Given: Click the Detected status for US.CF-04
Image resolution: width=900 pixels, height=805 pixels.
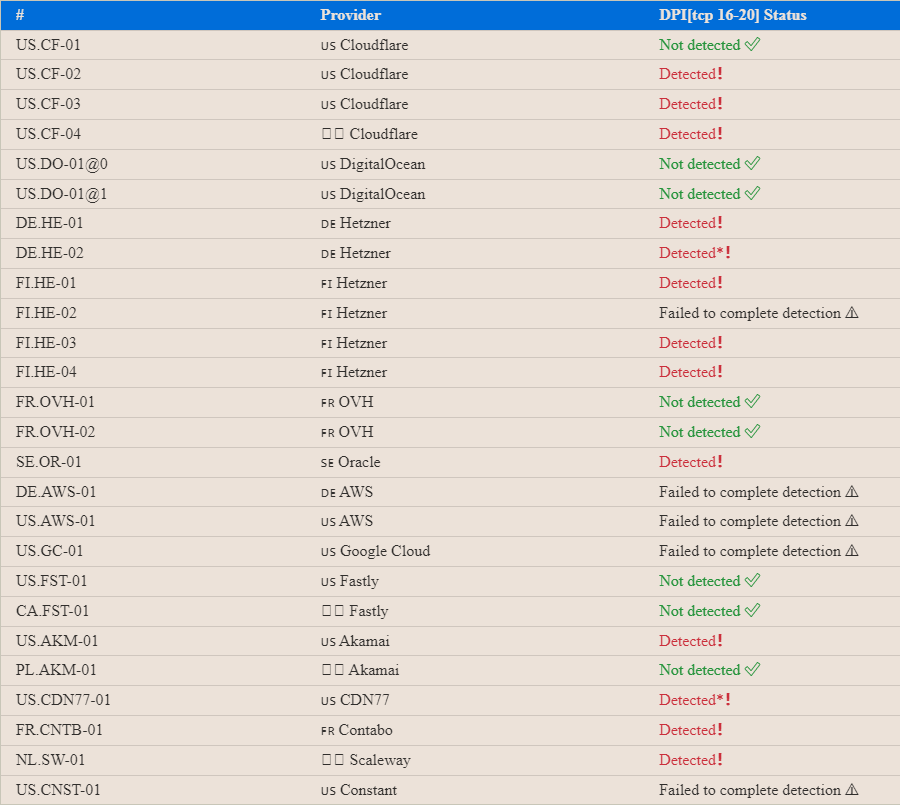Looking at the screenshot, I should (690, 134).
